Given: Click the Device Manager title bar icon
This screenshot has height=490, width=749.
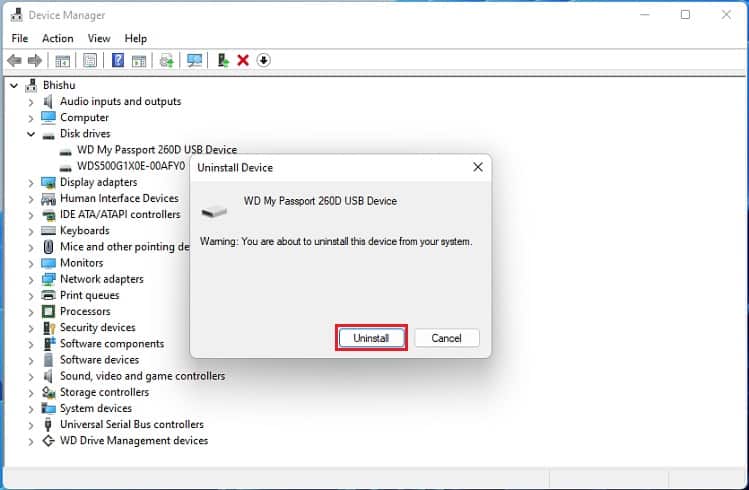Looking at the screenshot, I should click(x=17, y=15).
